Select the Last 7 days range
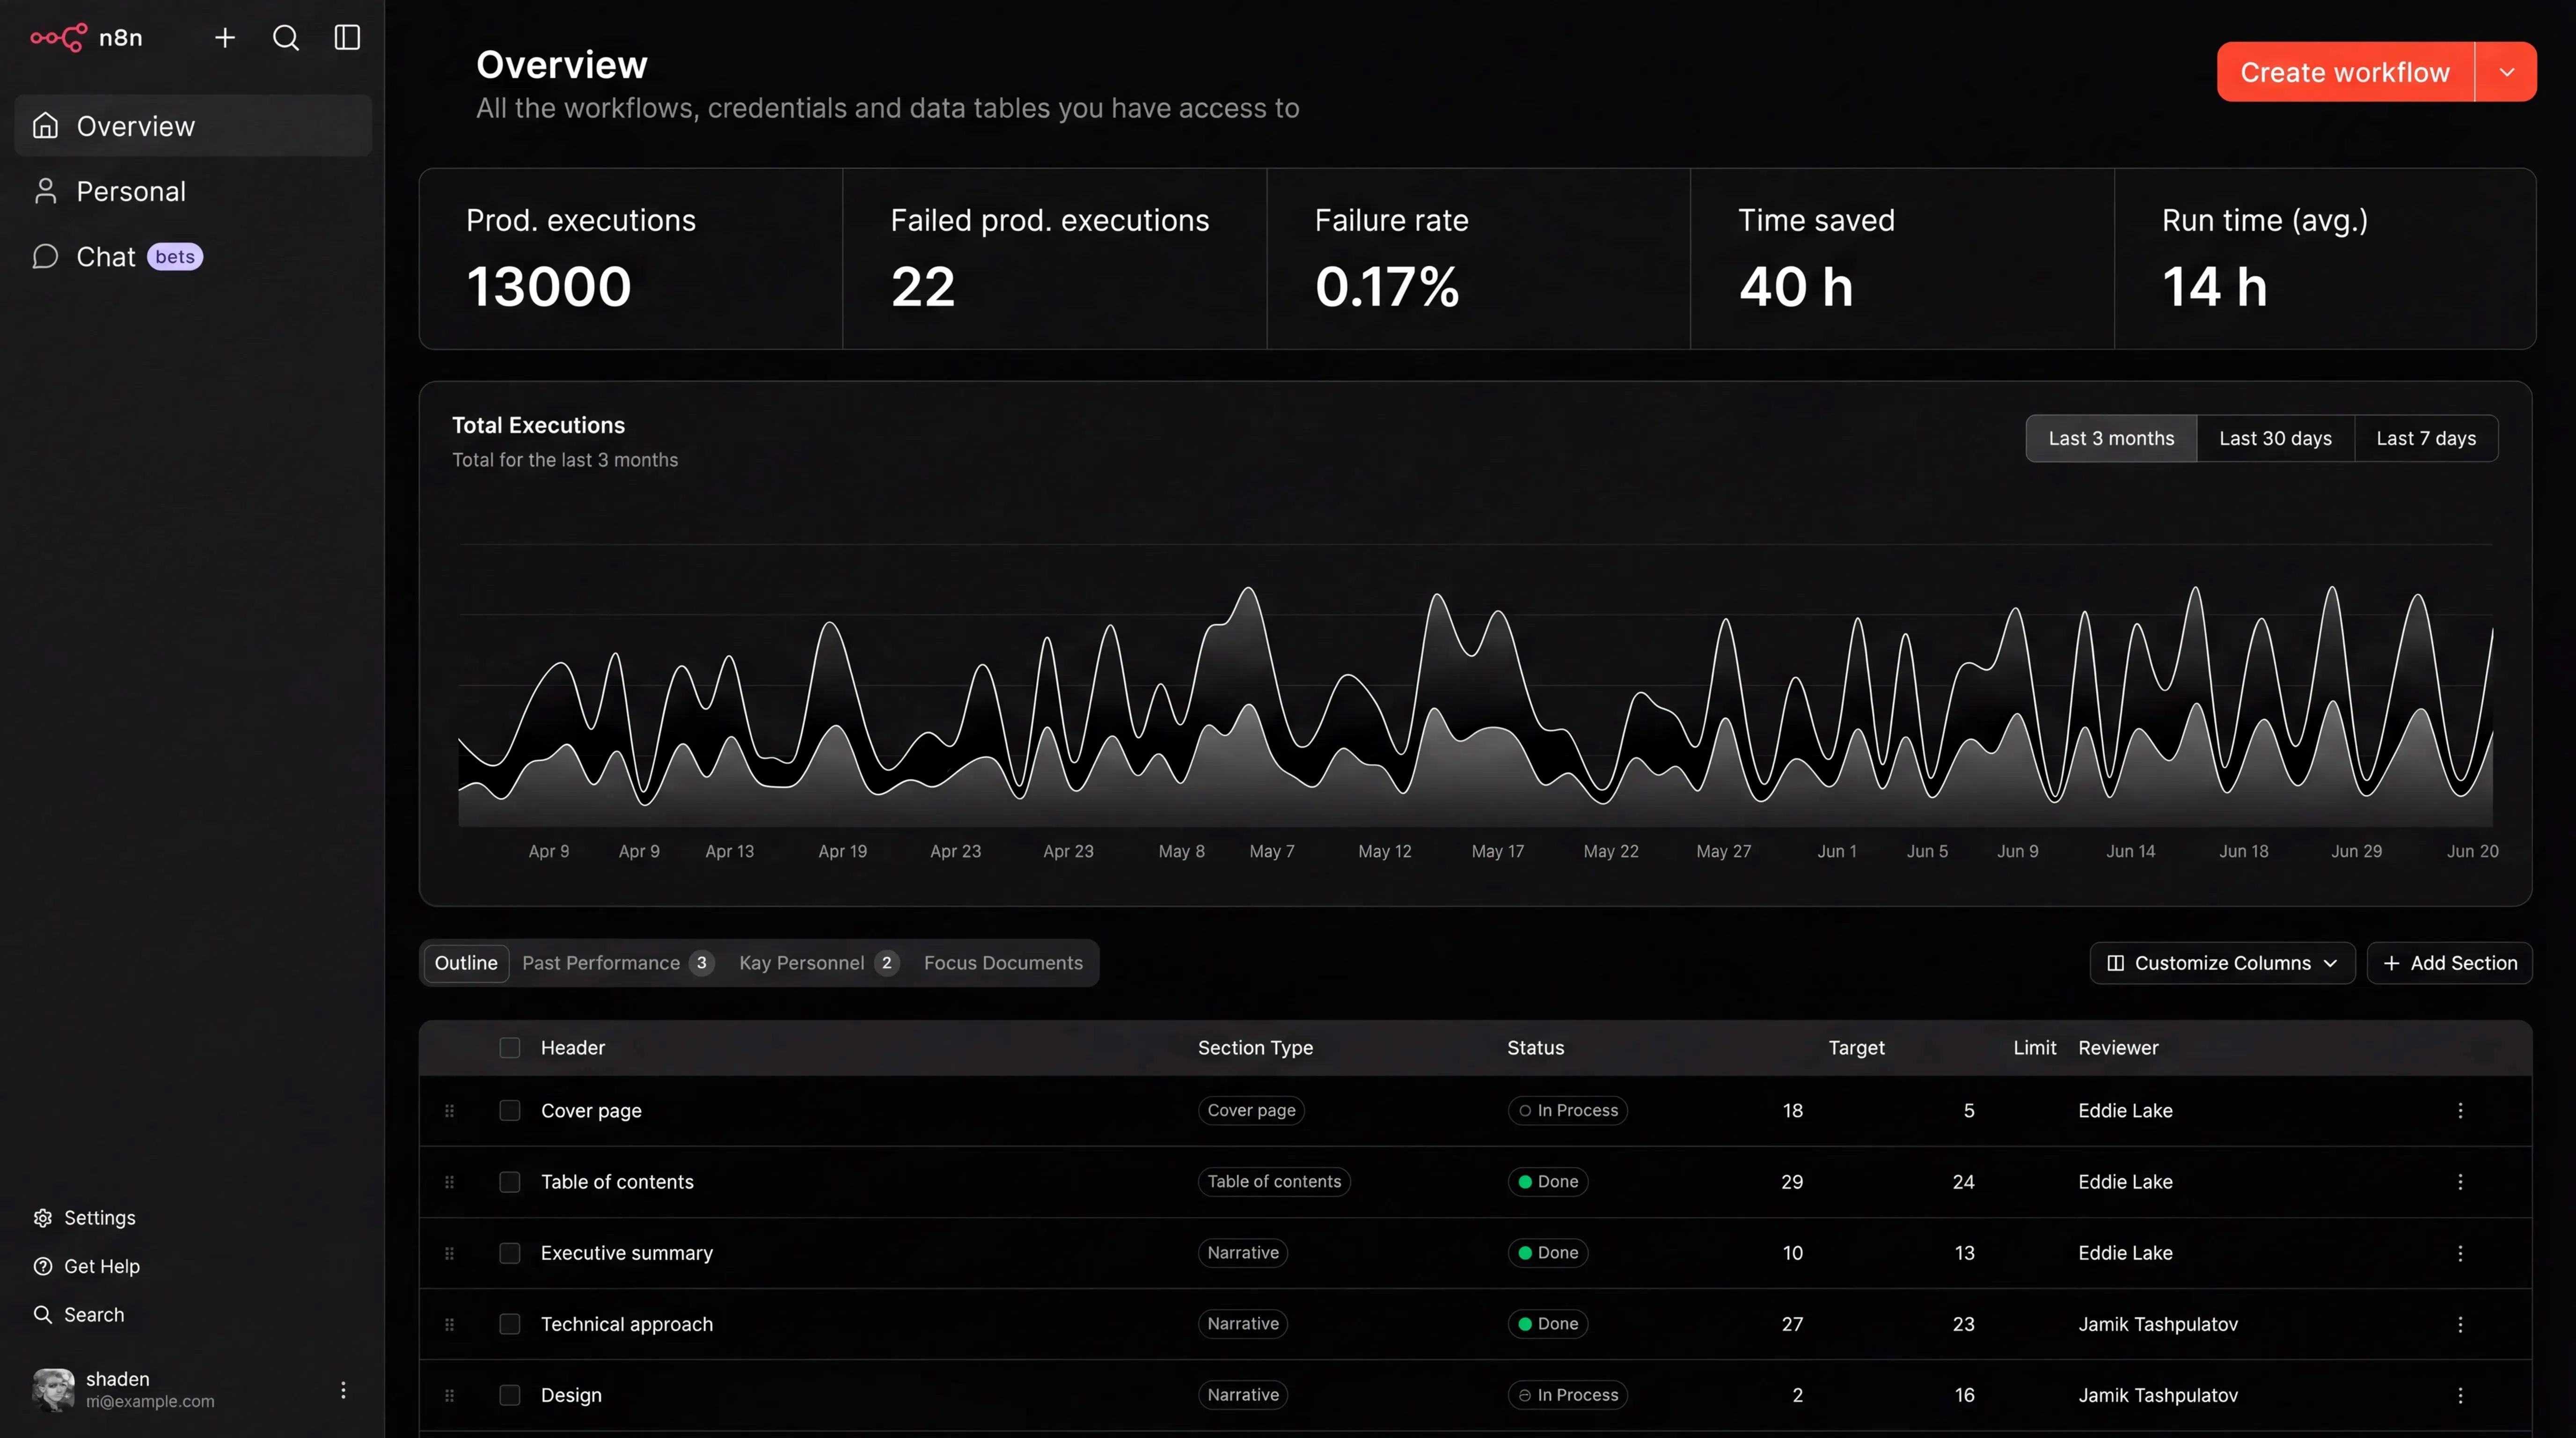Viewport: 2576px width, 1438px height. pyautogui.click(x=2426, y=438)
